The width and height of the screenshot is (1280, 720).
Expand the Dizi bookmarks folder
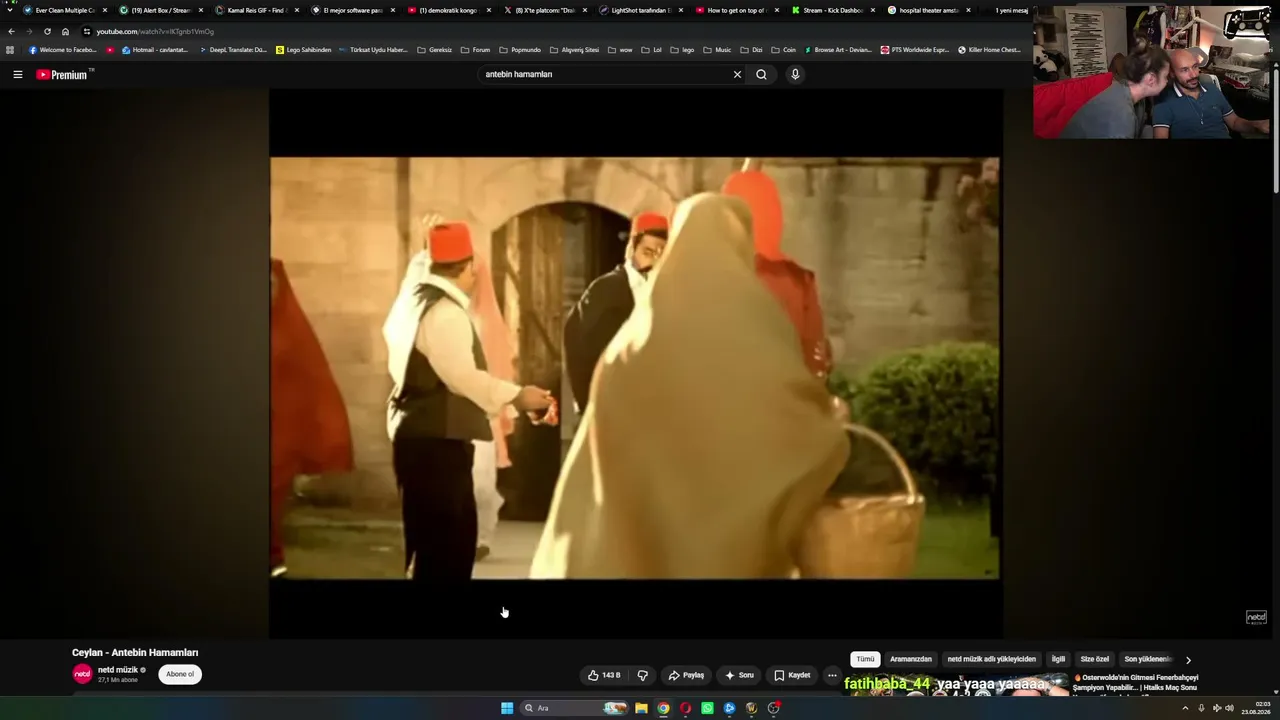[x=751, y=50]
